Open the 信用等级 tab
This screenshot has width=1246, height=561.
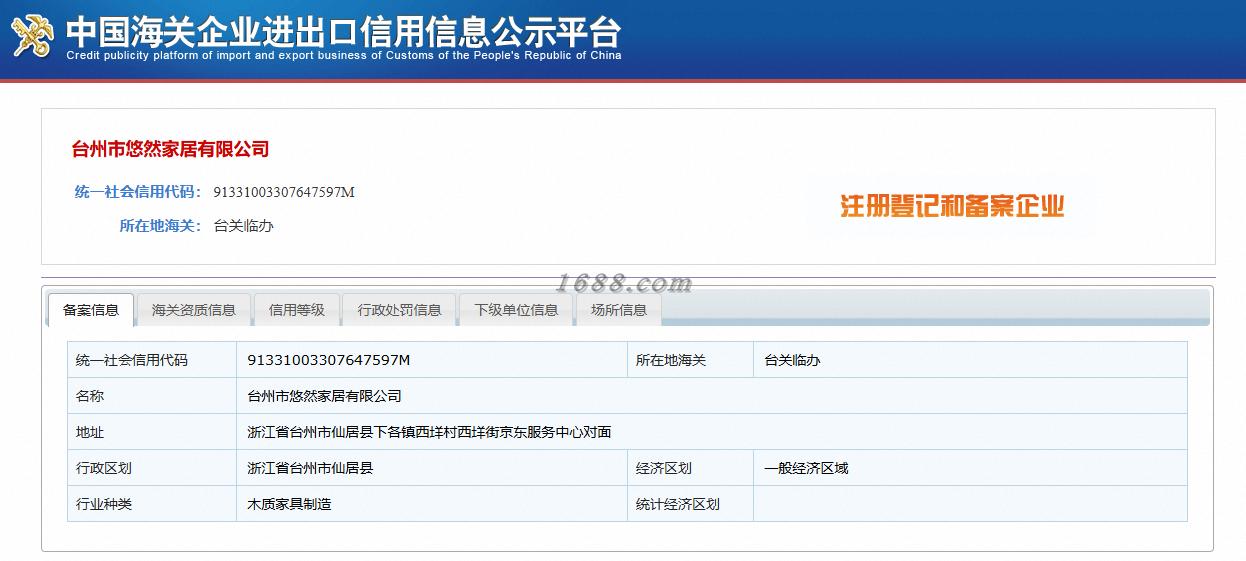tap(297, 310)
